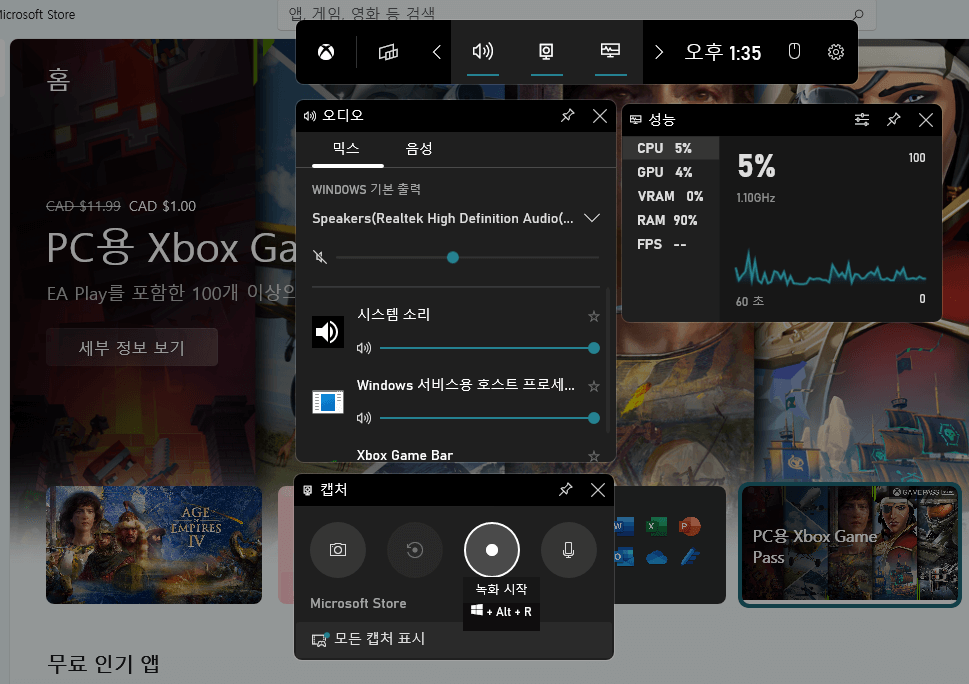Adjust the 시스템 소리 volume slider
The height and width of the screenshot is (684, 969).
pos(489,348)
